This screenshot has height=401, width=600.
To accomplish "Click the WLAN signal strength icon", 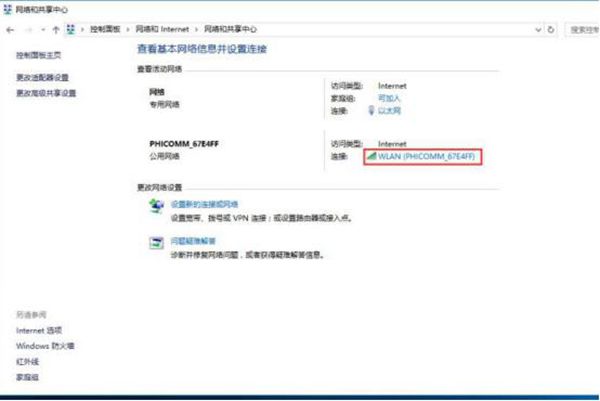I will pyautogui.click(x=369, y=157).
